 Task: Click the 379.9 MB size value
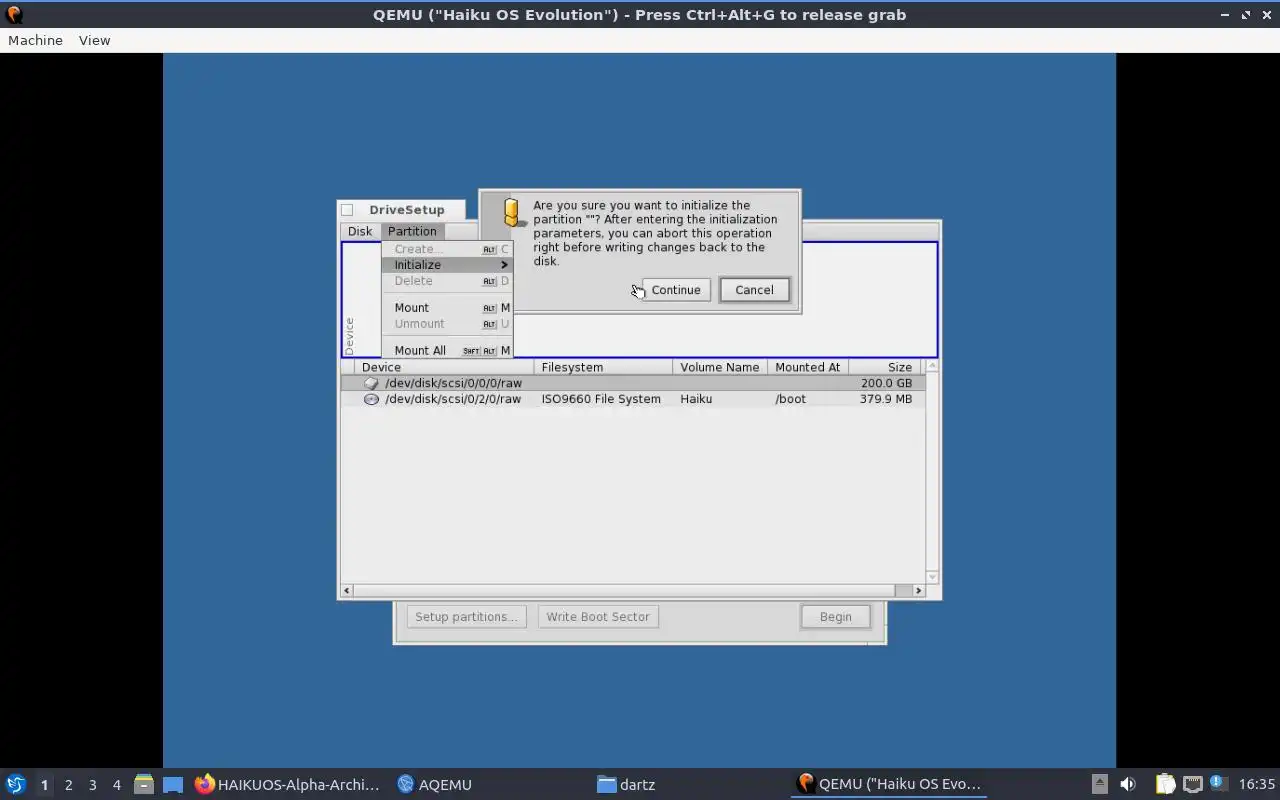(x=886, y=399)
